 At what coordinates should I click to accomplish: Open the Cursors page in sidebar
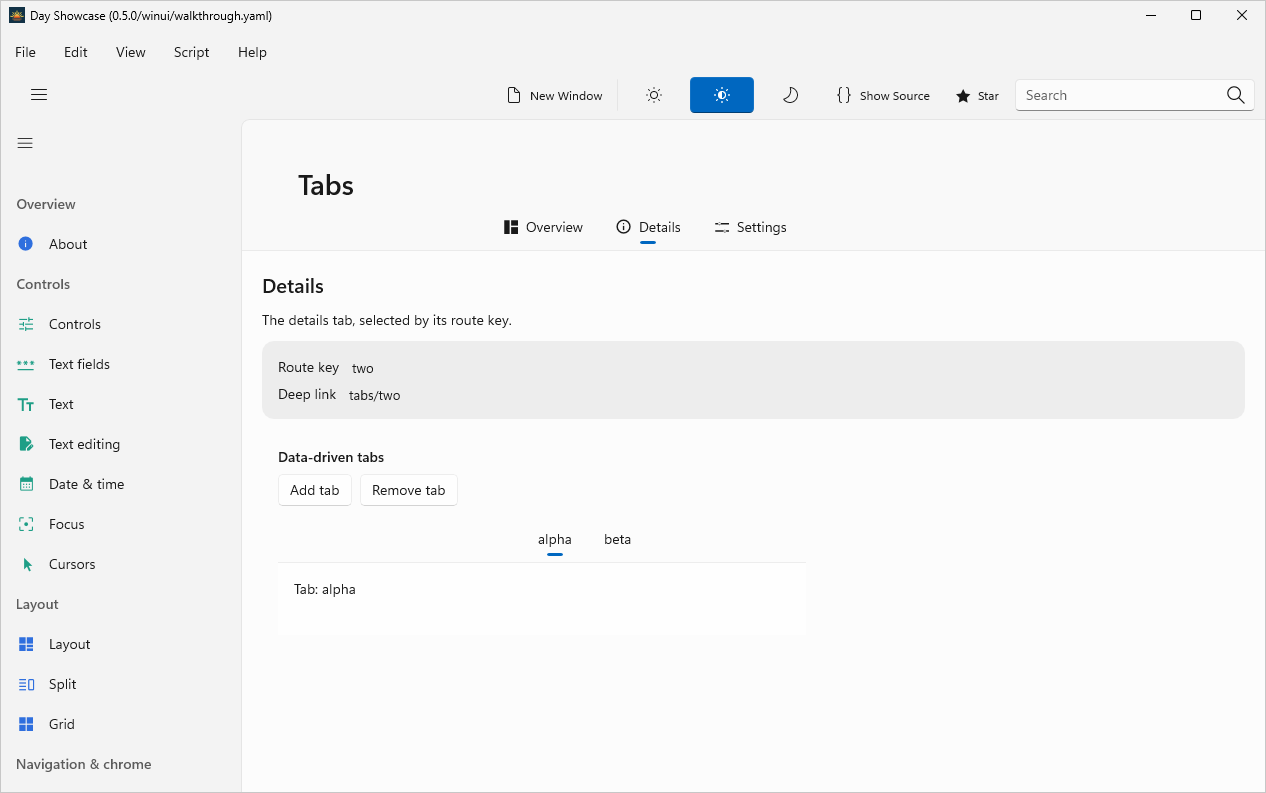point(121,564)
